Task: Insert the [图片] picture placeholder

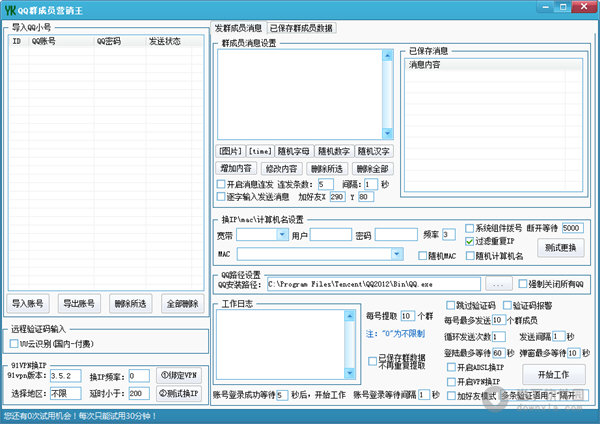Action: pyautogui.click(x=230, y=151)
